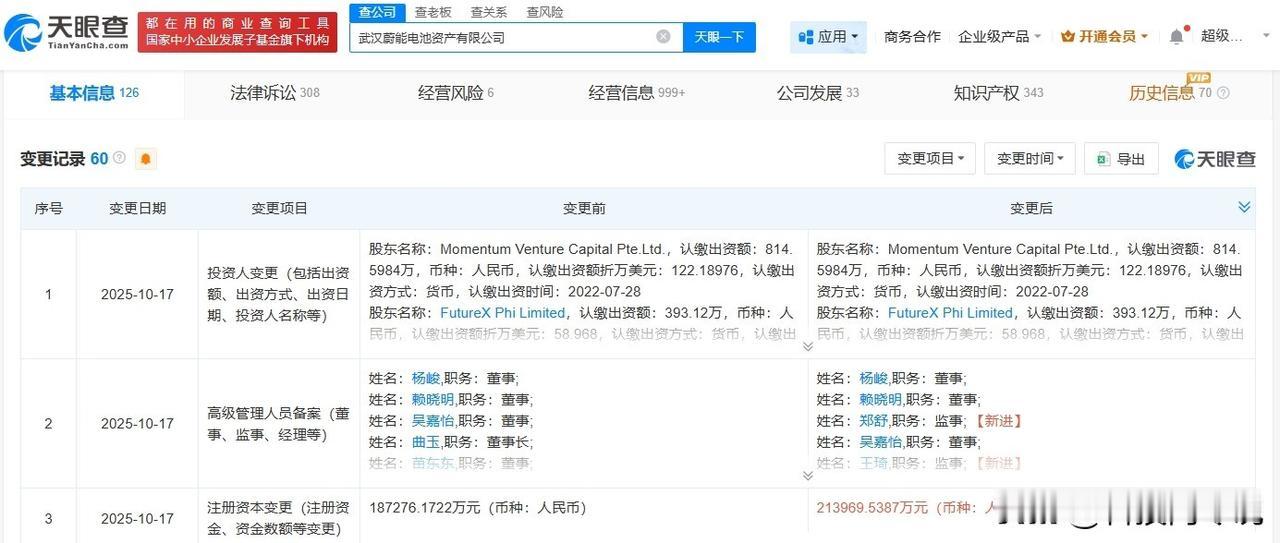Open FutureX Phi Limited link in 变更前 column
This screenshot has width=1280, height=543.
pyautogui.click(x=503, y=313)
